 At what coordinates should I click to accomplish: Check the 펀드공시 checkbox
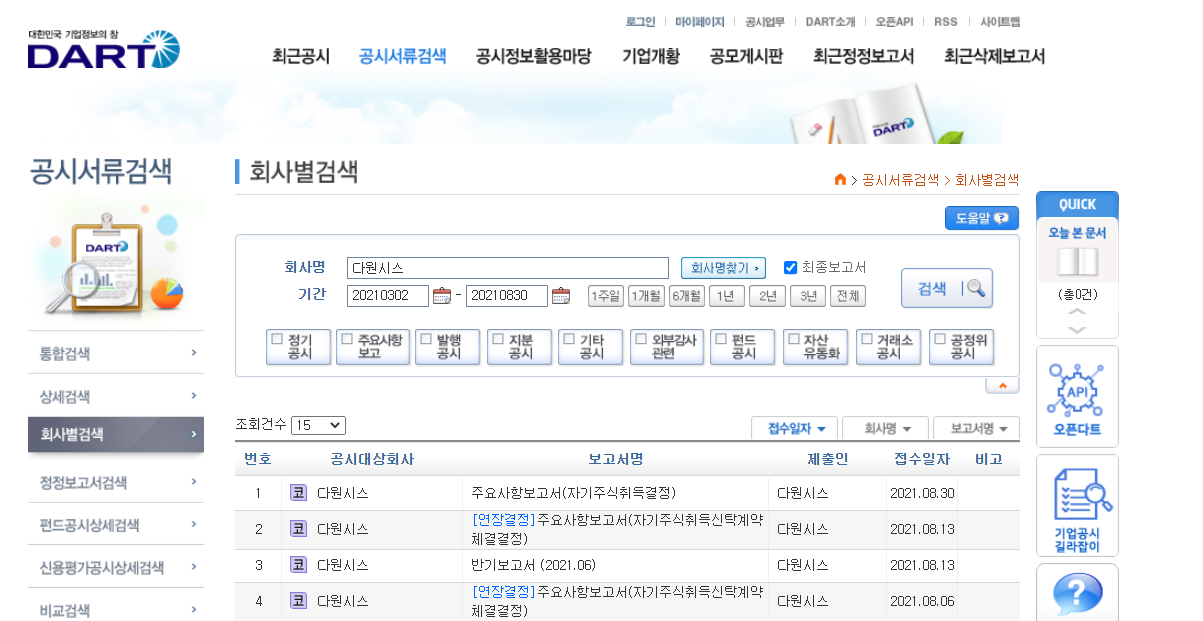point(721,339)
